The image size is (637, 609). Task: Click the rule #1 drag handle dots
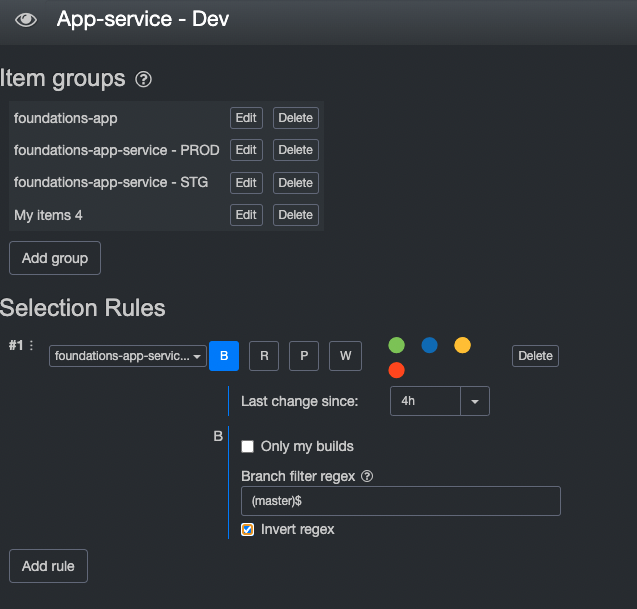click(x=31, y=346)
